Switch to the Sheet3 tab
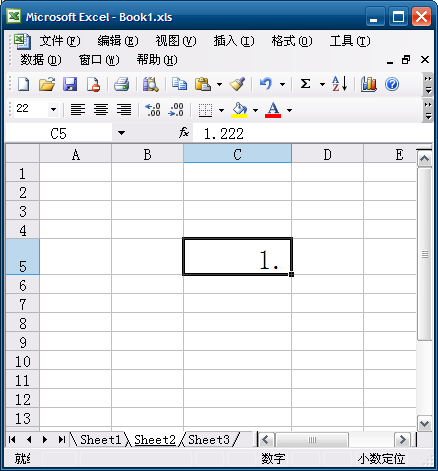 209,440
